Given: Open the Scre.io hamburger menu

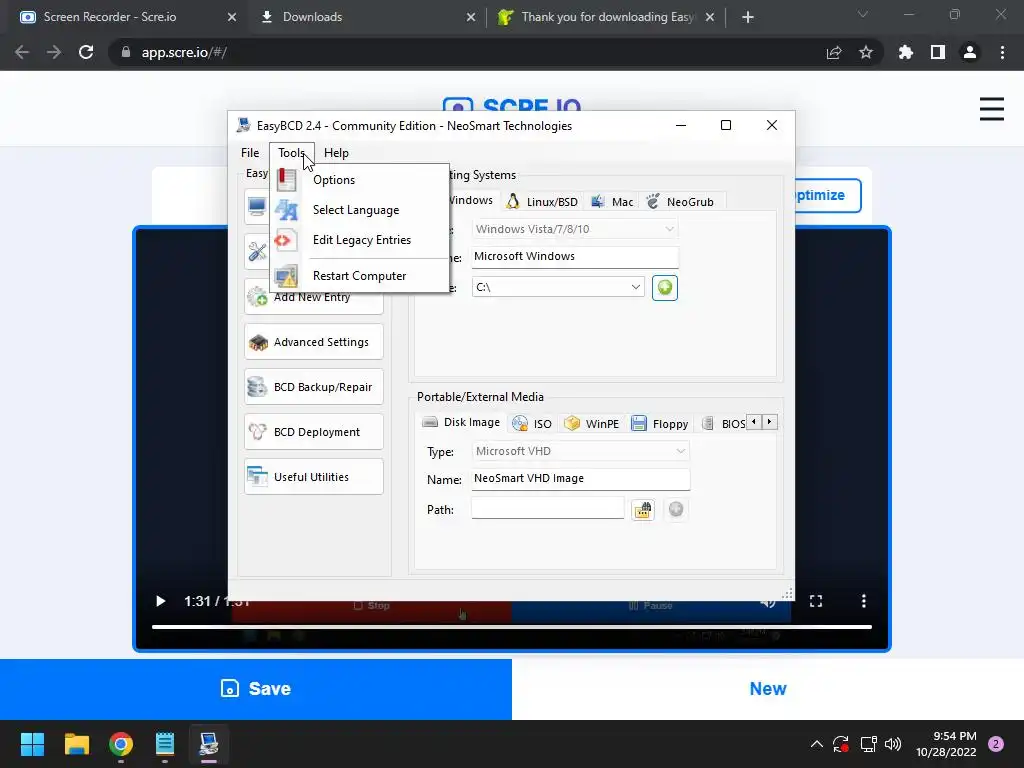Looking at the screenshot, I should coord(991,109).
